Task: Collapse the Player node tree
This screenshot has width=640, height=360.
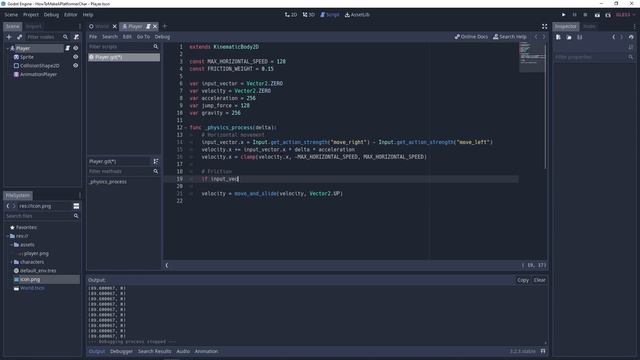Action: click(7, 48)
